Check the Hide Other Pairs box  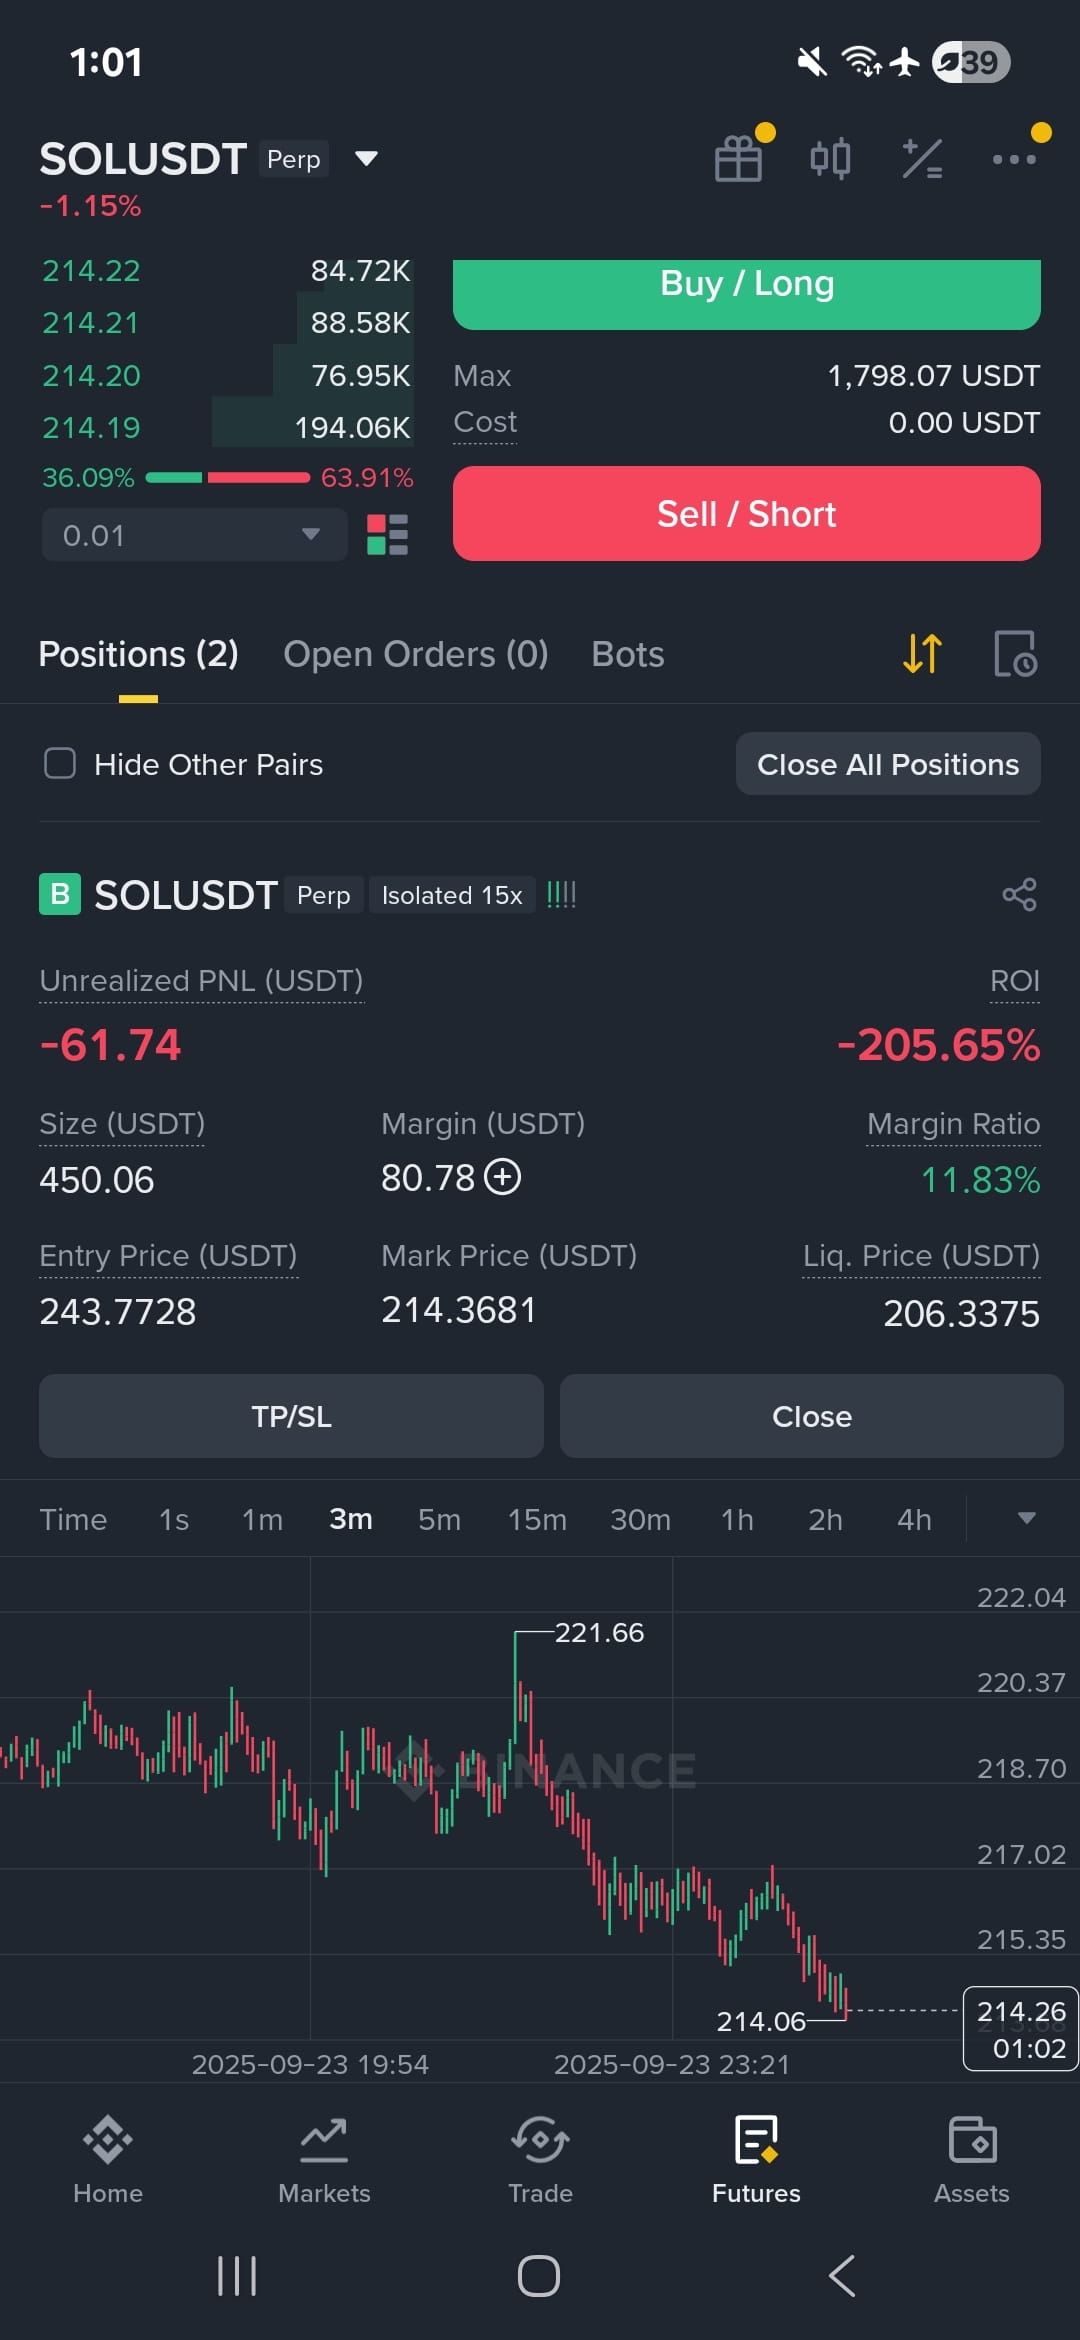(x=60, y=764)
